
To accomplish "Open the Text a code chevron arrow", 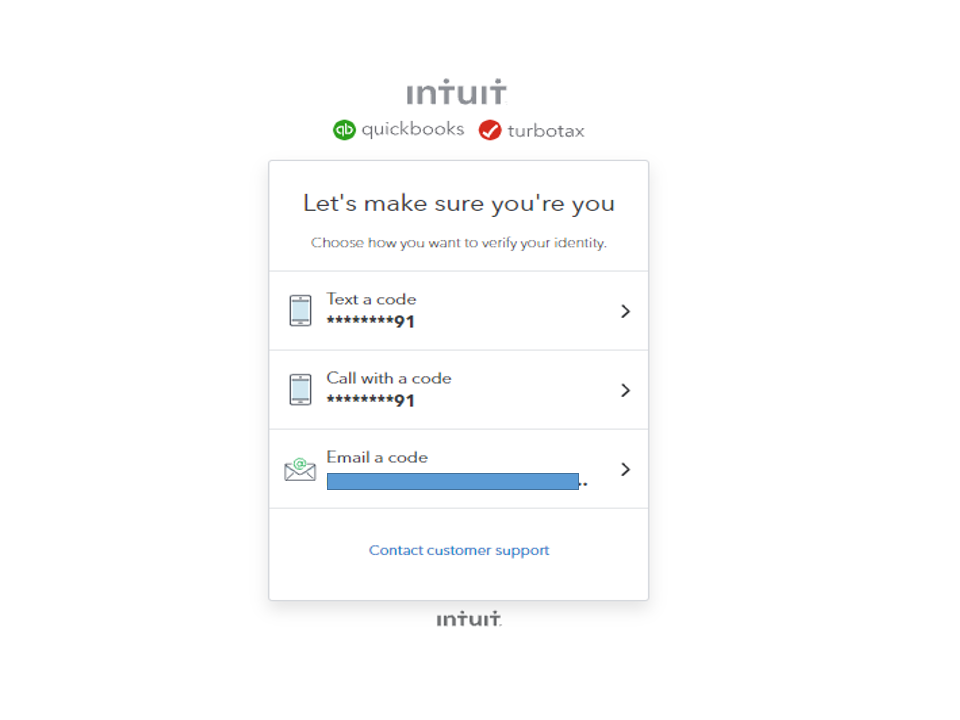I will (625, 311).
